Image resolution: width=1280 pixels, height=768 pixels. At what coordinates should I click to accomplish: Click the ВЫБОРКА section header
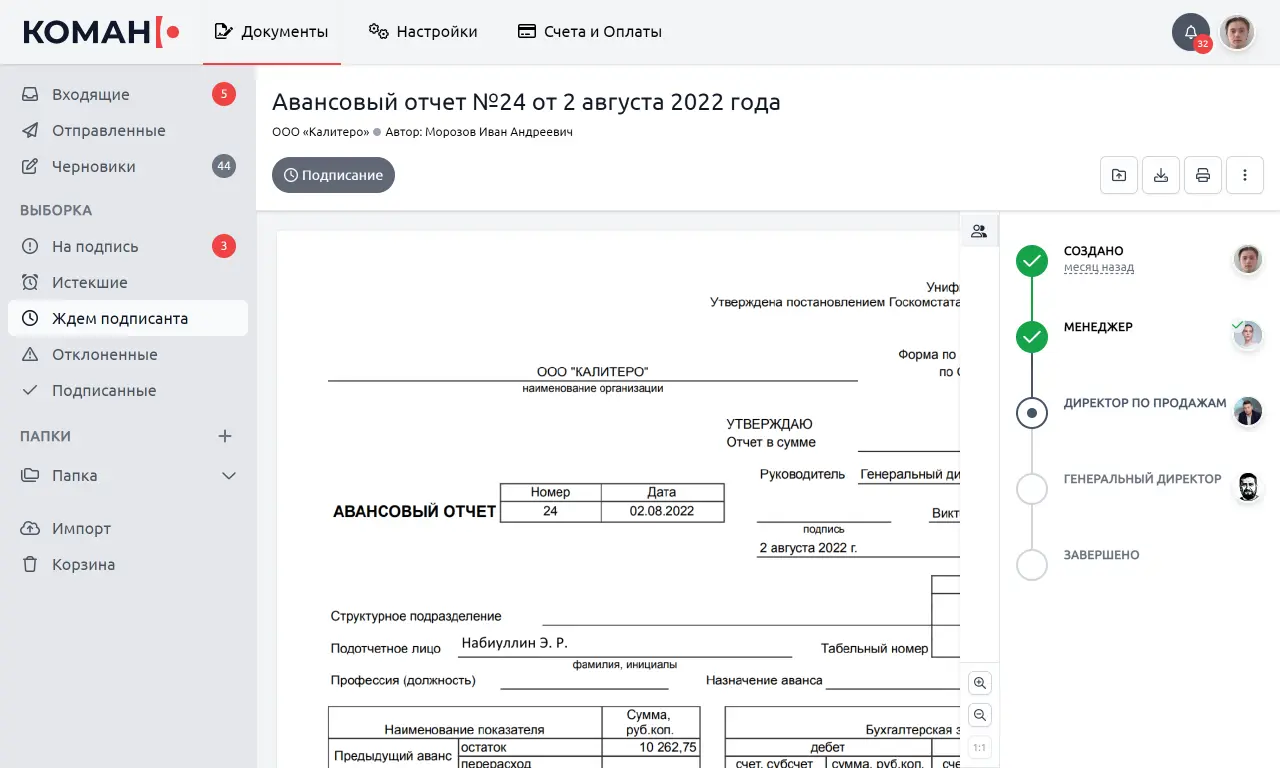click(56, 210)
